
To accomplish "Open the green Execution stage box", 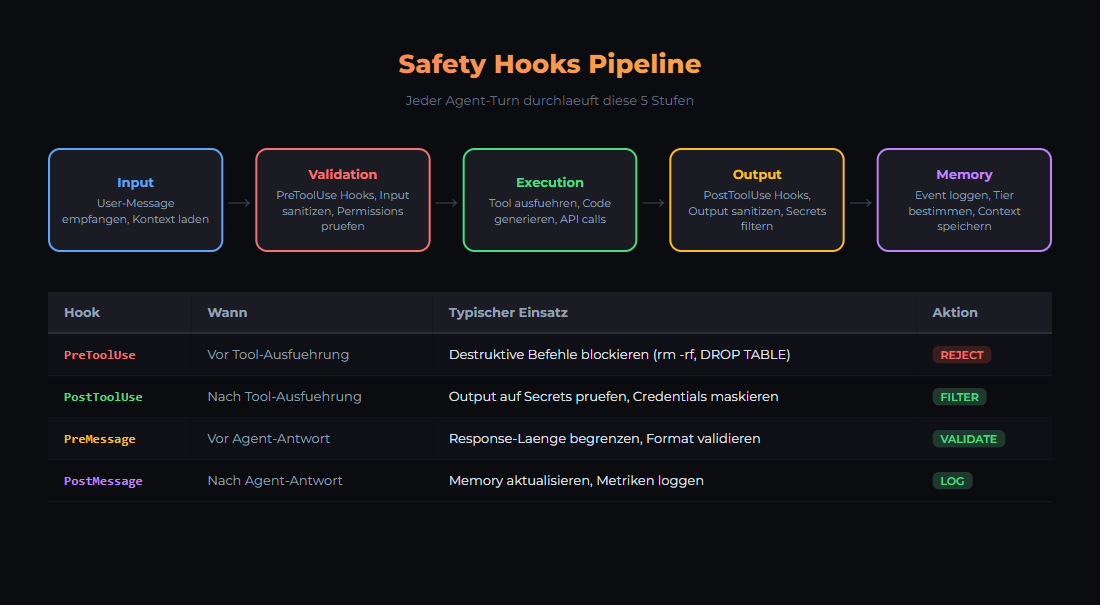I will [x=550, y=200].
